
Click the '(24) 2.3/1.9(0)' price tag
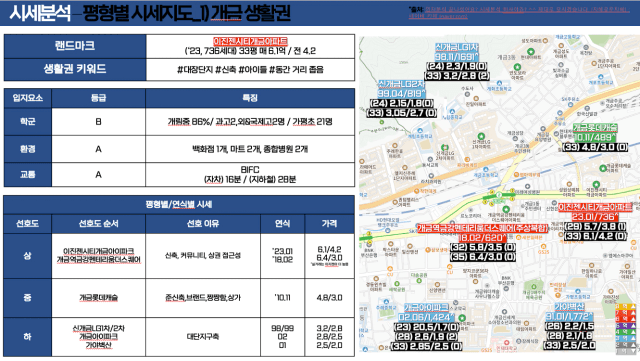pos(457,66)
